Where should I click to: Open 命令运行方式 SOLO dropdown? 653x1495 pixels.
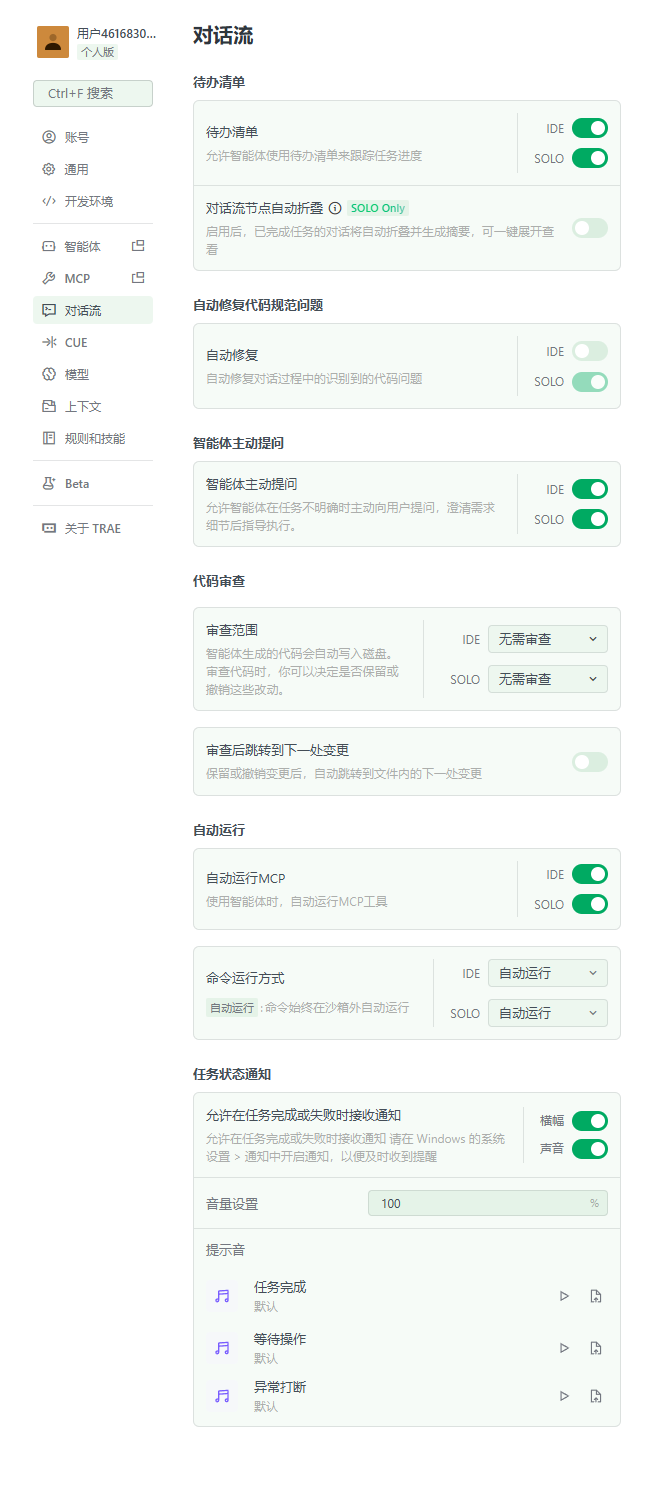point(547,1013)
